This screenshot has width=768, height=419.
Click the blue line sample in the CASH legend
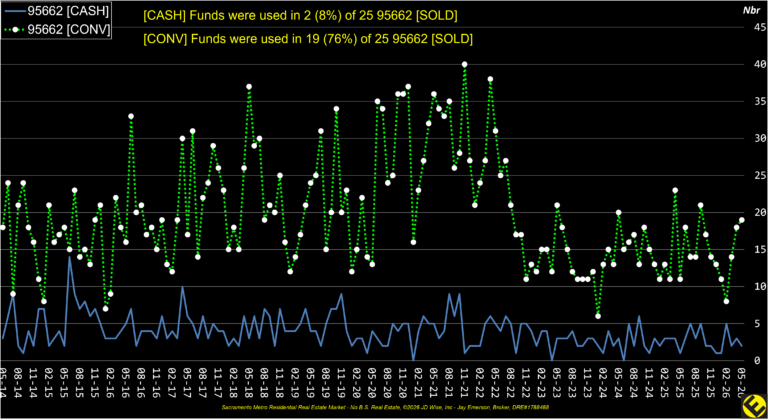(14, 11)
